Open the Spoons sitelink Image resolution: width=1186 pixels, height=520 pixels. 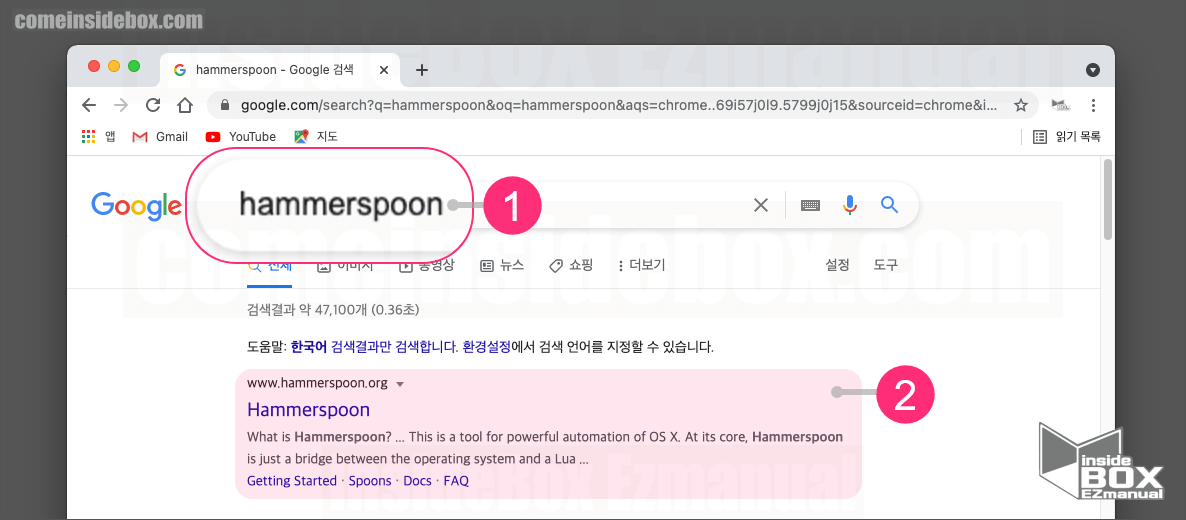coord(370,481)
